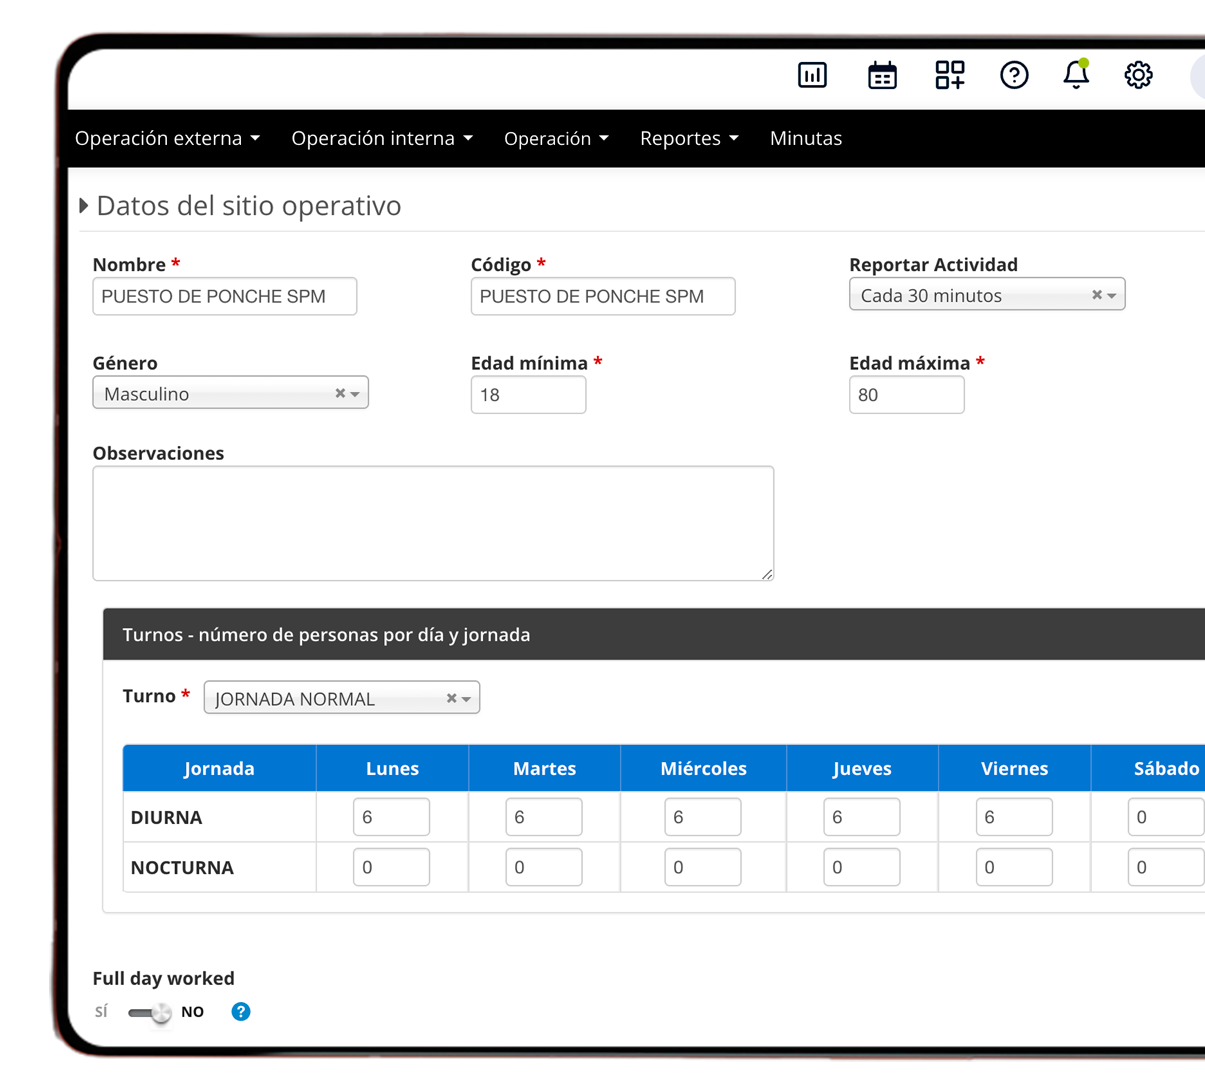
Task: Go to Minutas
Action: pyautogui.click(x=805, y=139)
